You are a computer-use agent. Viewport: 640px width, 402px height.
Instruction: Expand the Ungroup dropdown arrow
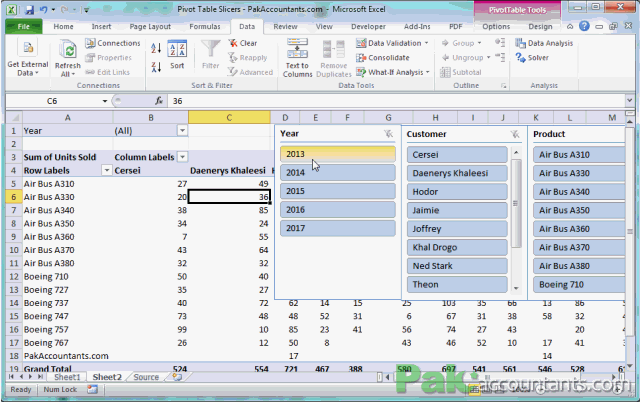(x=488, y=58)
